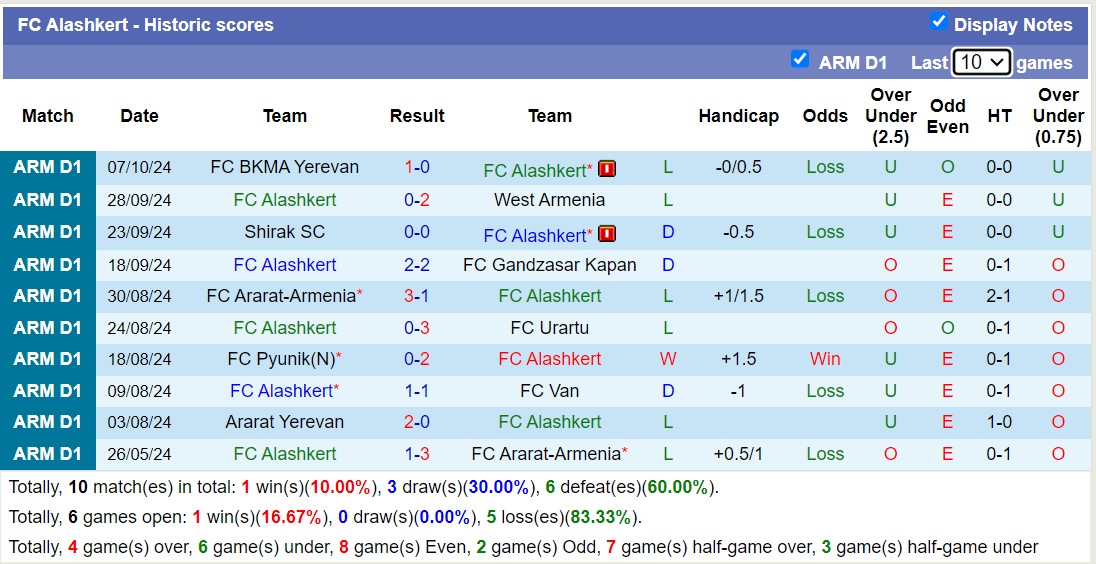1096x564 pixels.
Task: Click the Result column header
Action: click(417, 116)
